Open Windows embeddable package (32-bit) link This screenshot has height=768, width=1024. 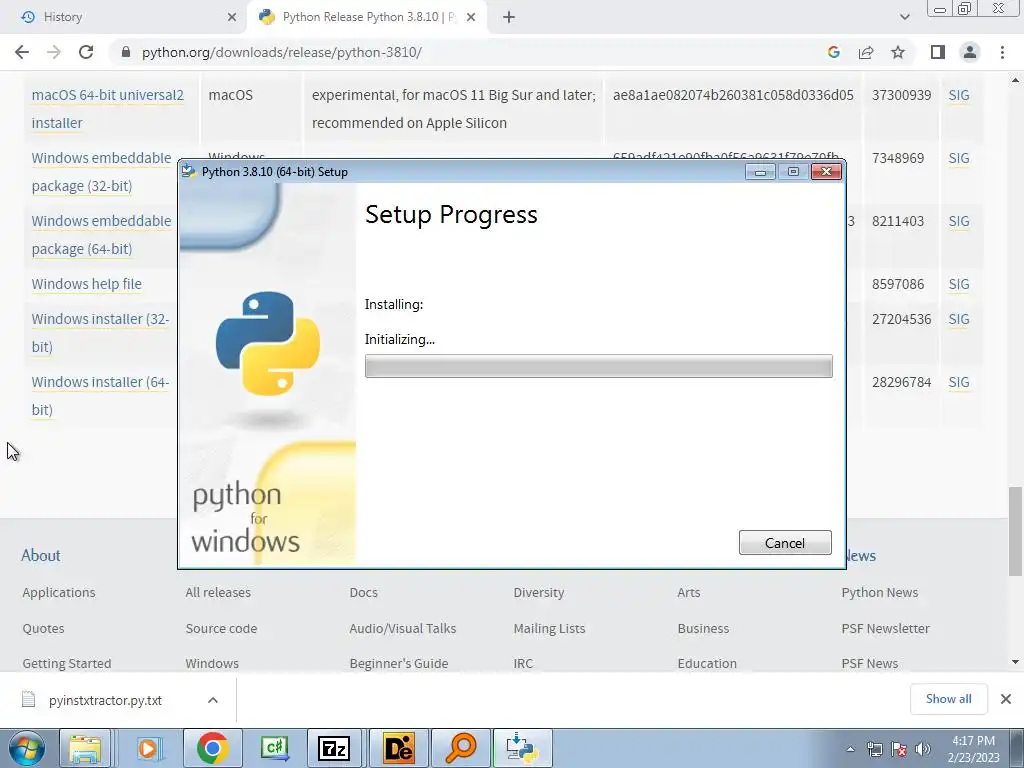pos(101,172)
